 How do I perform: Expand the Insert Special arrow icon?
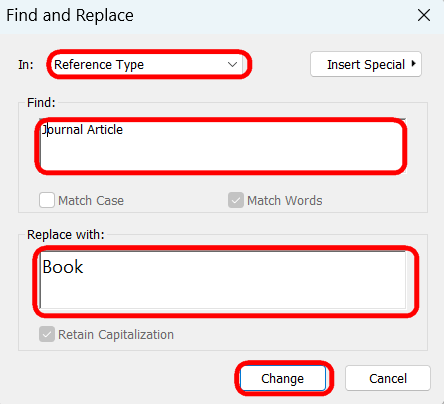[414, 64]
